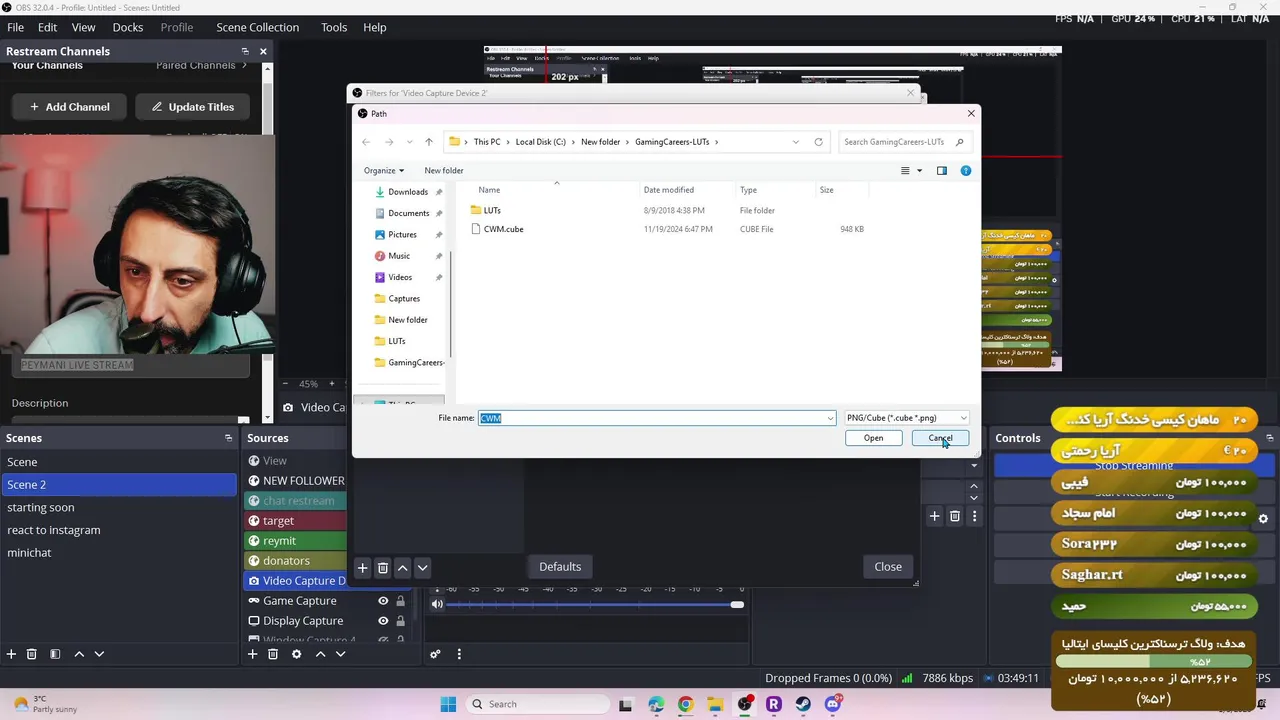
Task: Open scene filters icon in Scenes toolbar
Action: pos(55,654)
